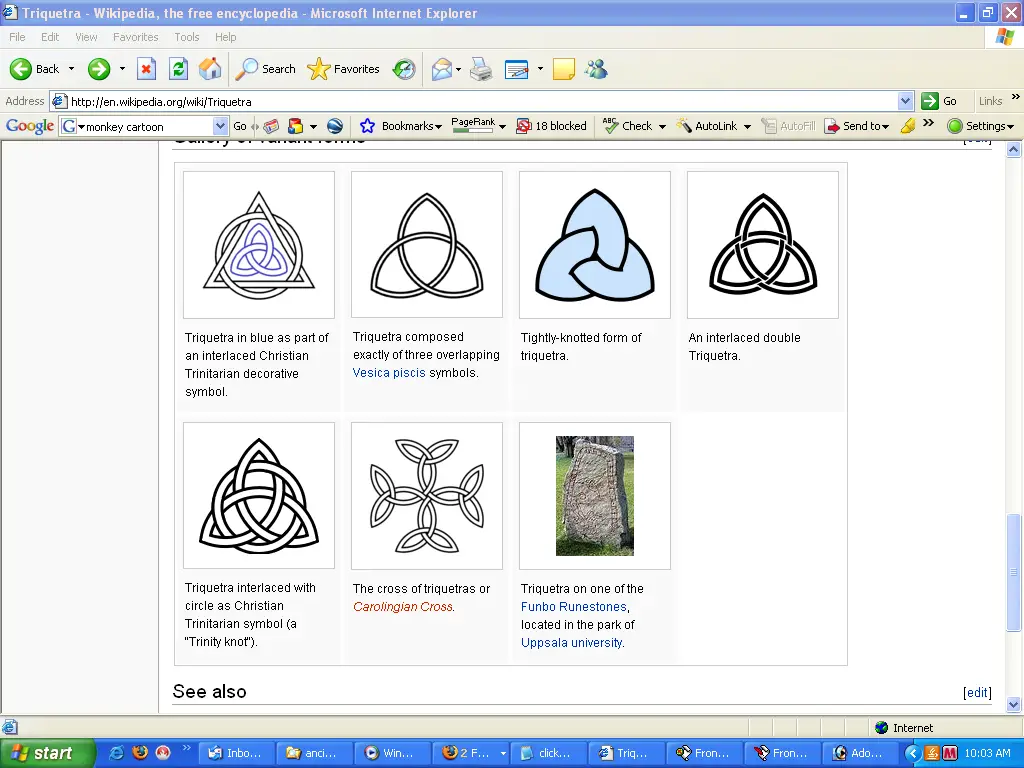The height and width of the screenshot is (768, 1024).
Task: Show browsing History from the toolbar
Action: coord(404,69)
